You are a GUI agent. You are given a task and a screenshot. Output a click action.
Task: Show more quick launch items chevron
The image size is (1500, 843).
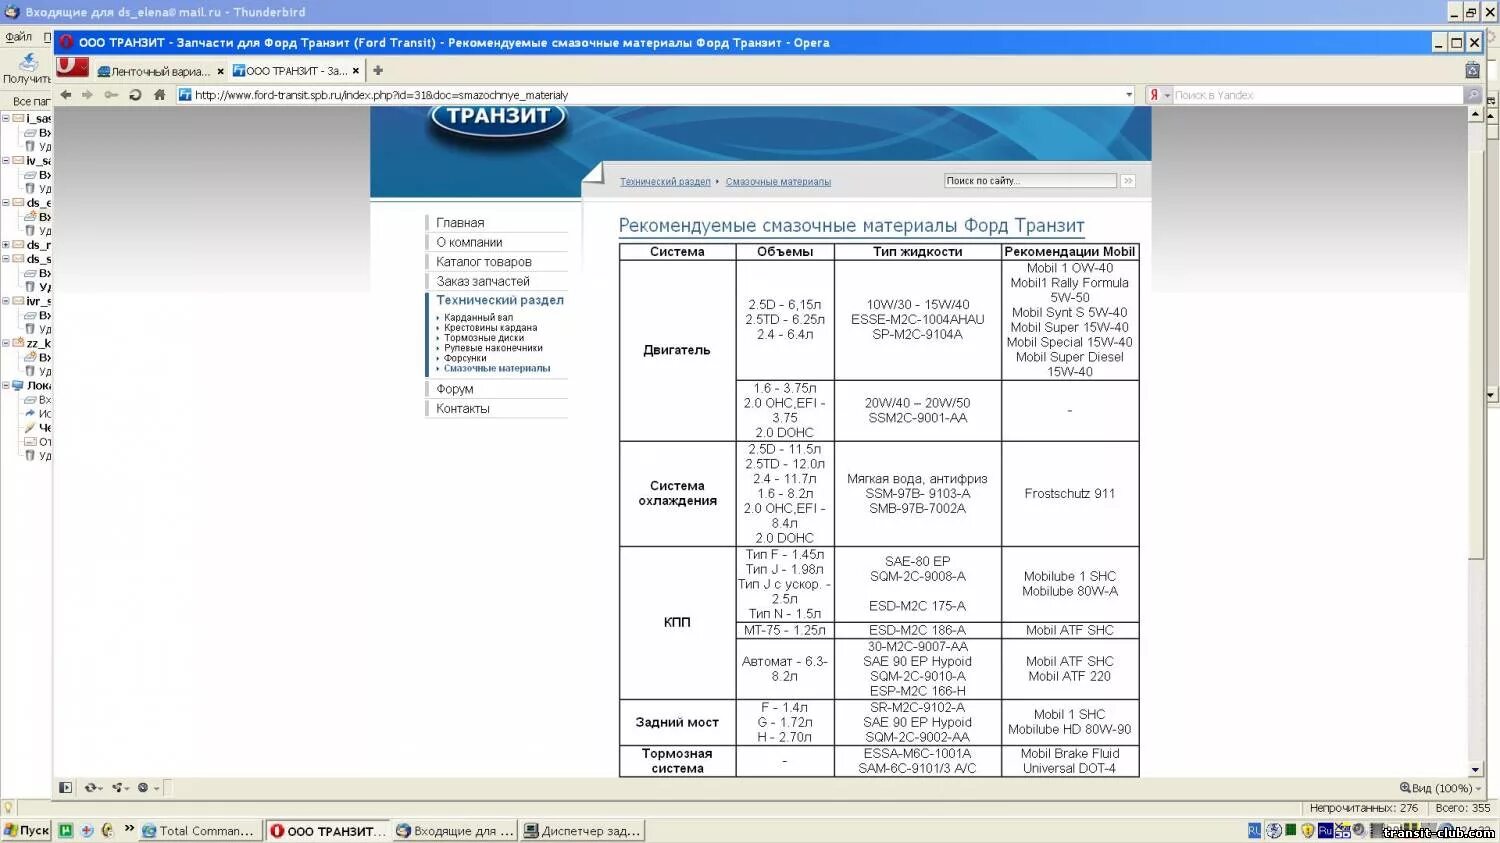[129, 828]
